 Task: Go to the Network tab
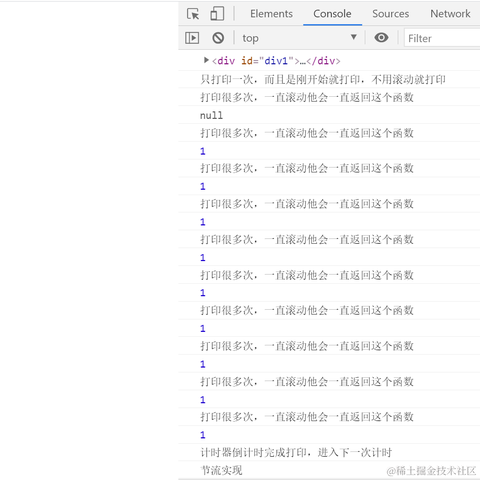[x=450, y=14]
